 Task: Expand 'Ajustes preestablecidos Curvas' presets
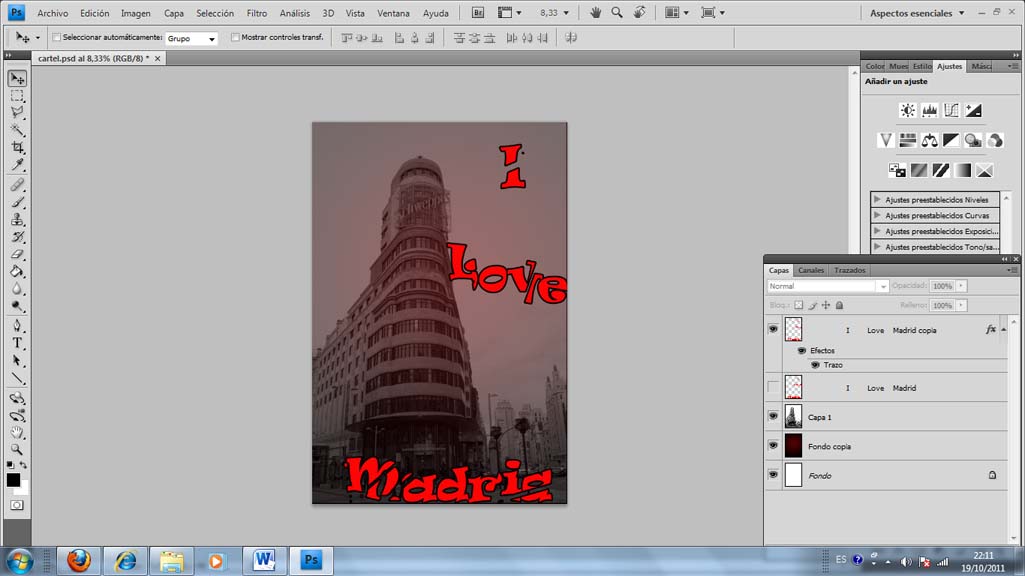pos(878,215)
